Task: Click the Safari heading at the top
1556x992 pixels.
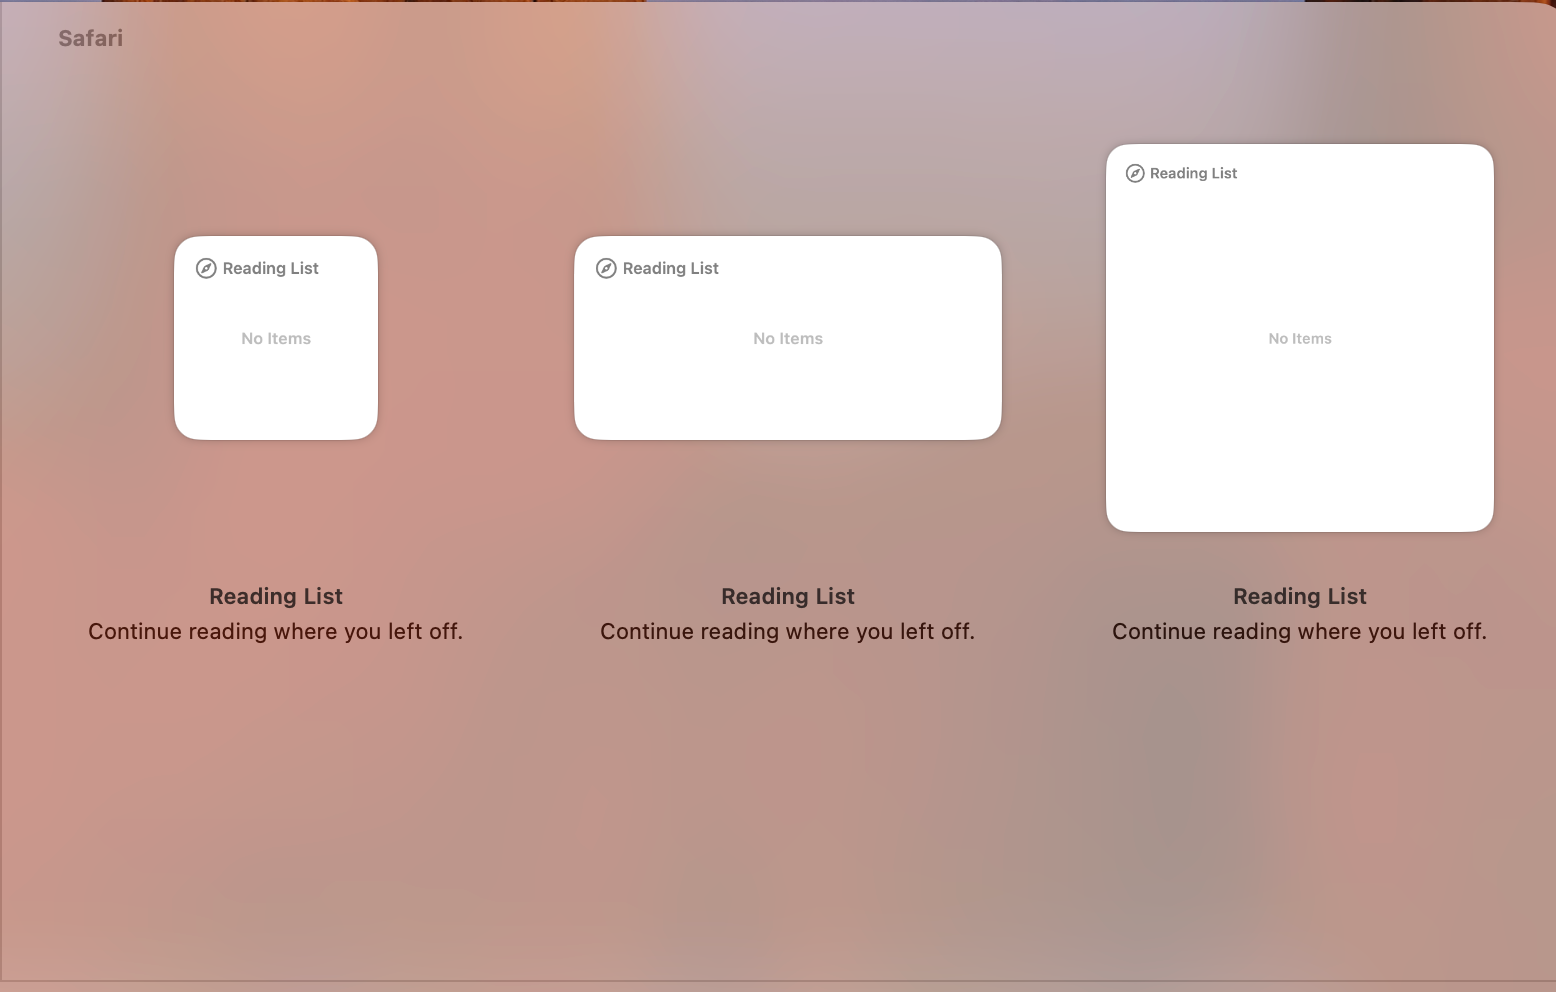Action: click(x=90, y=38)
